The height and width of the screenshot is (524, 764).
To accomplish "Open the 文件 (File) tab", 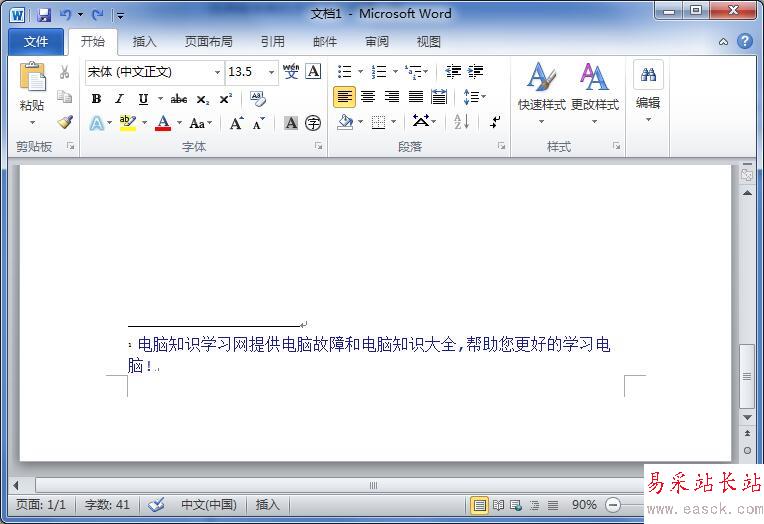I will (x=36, y=42).
